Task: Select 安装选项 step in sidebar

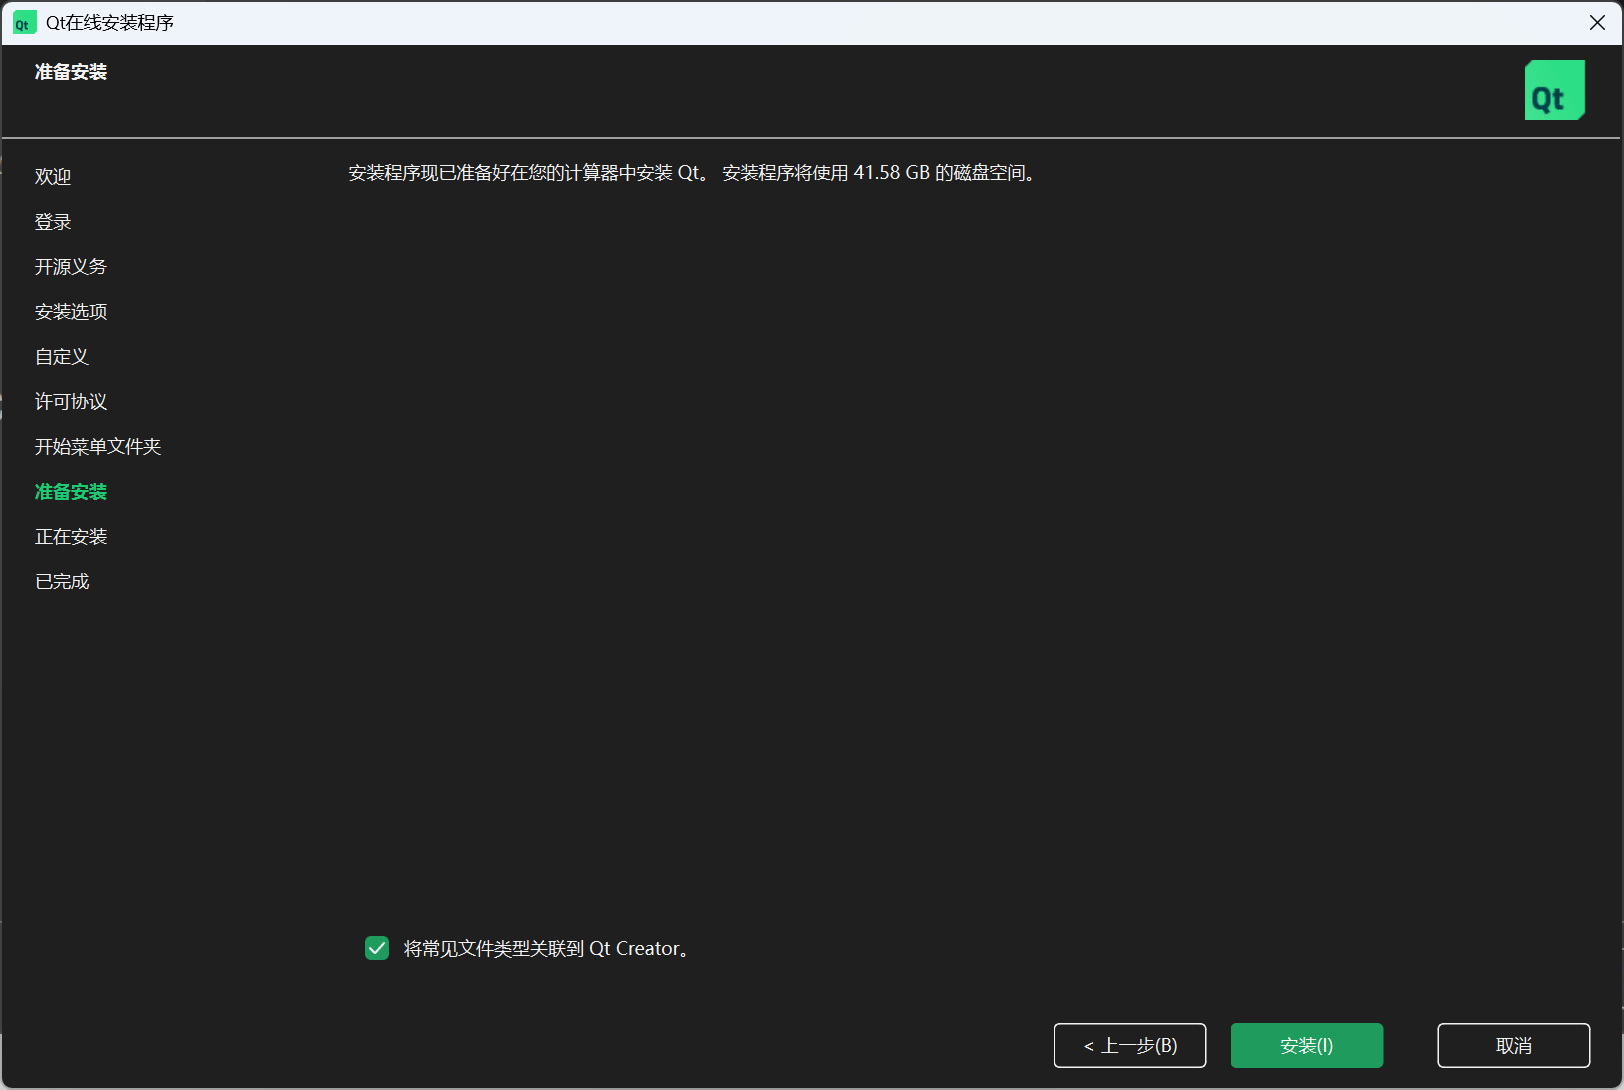Action: [71, 312]
